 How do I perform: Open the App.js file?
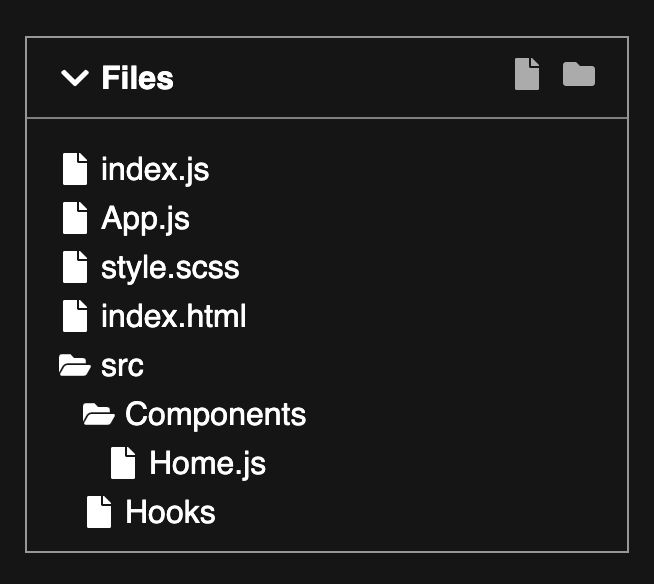[145, 219]
